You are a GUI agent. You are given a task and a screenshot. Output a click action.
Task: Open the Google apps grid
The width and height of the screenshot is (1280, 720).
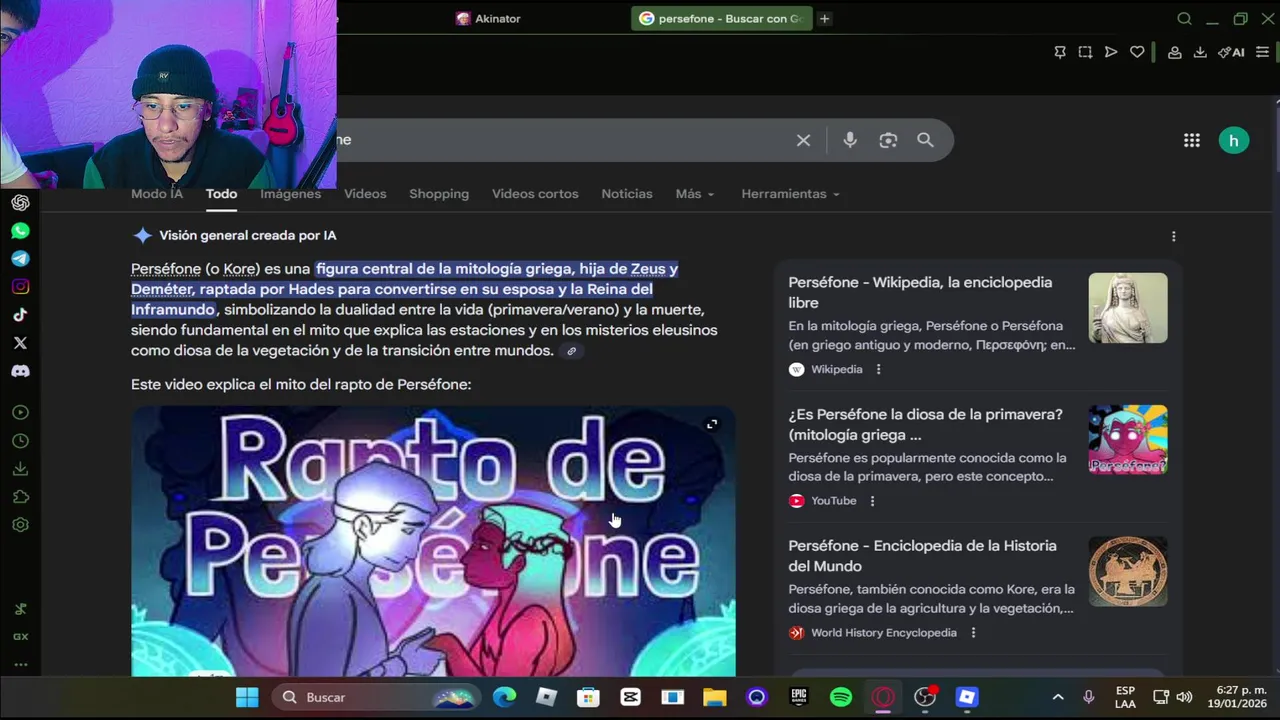tap(1192, 141)
